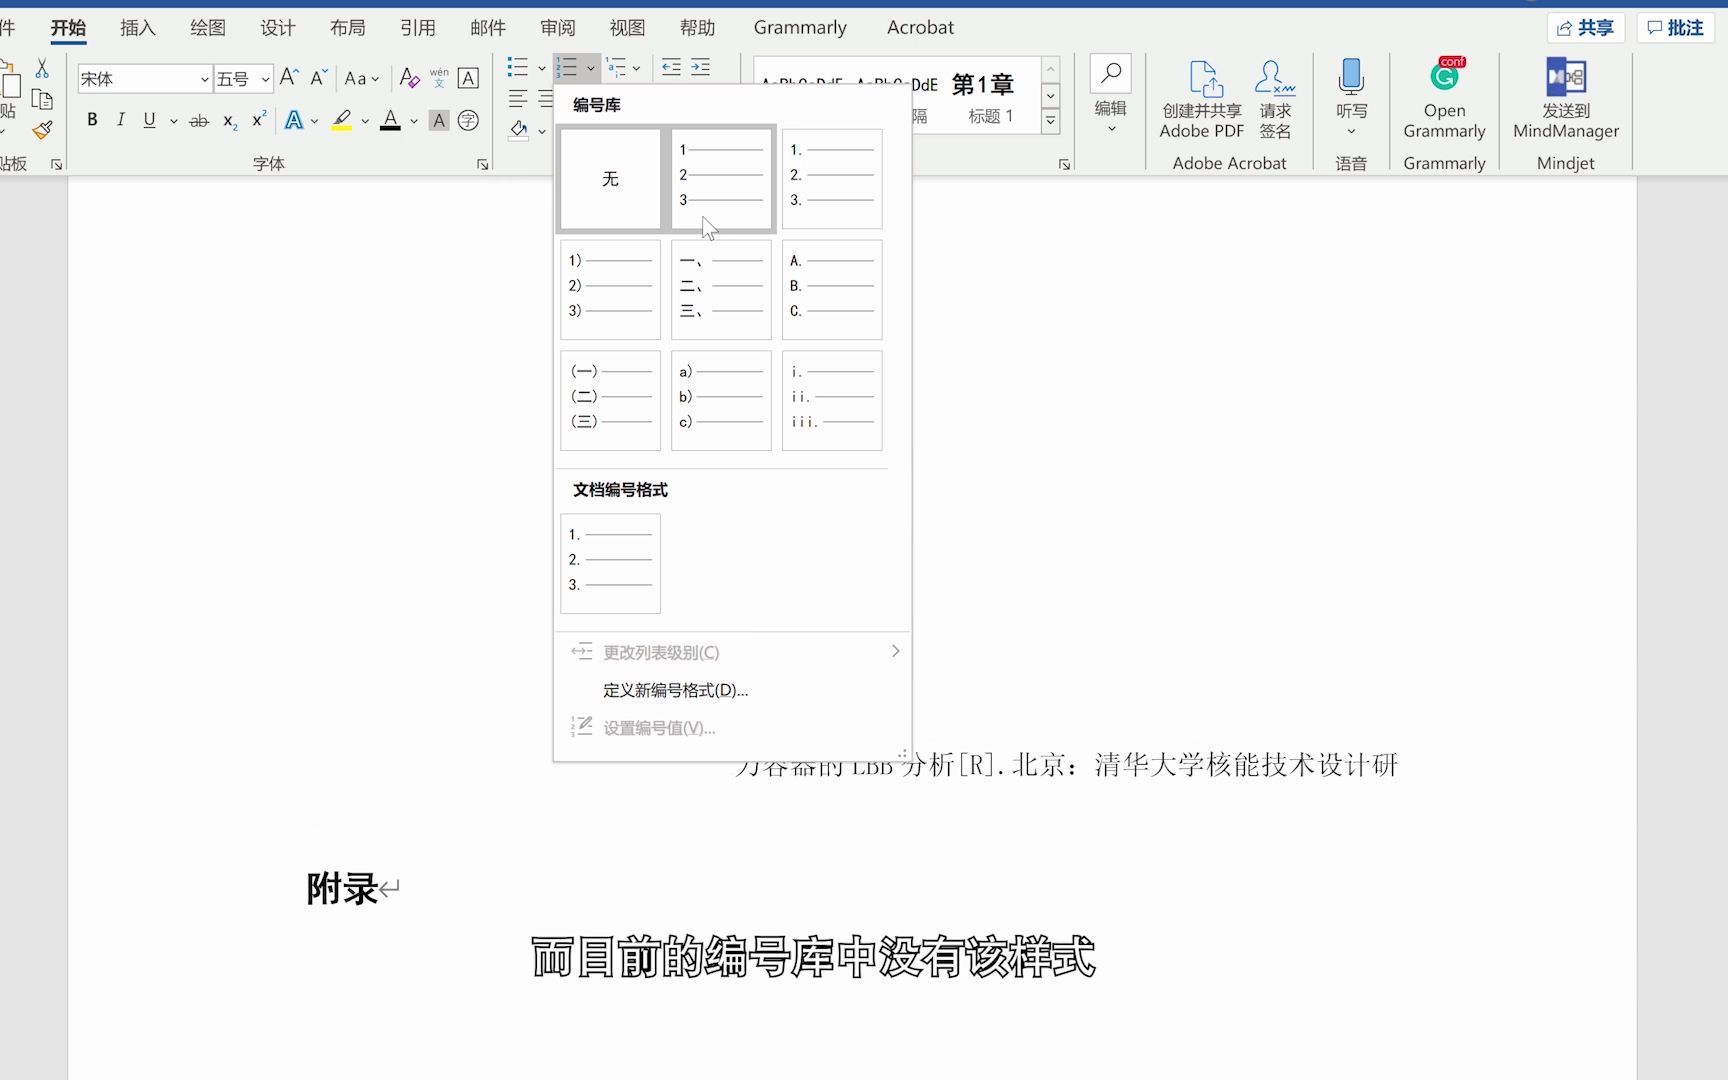
Task: Switch to the 引用 tab
Action: coord(418,28)
